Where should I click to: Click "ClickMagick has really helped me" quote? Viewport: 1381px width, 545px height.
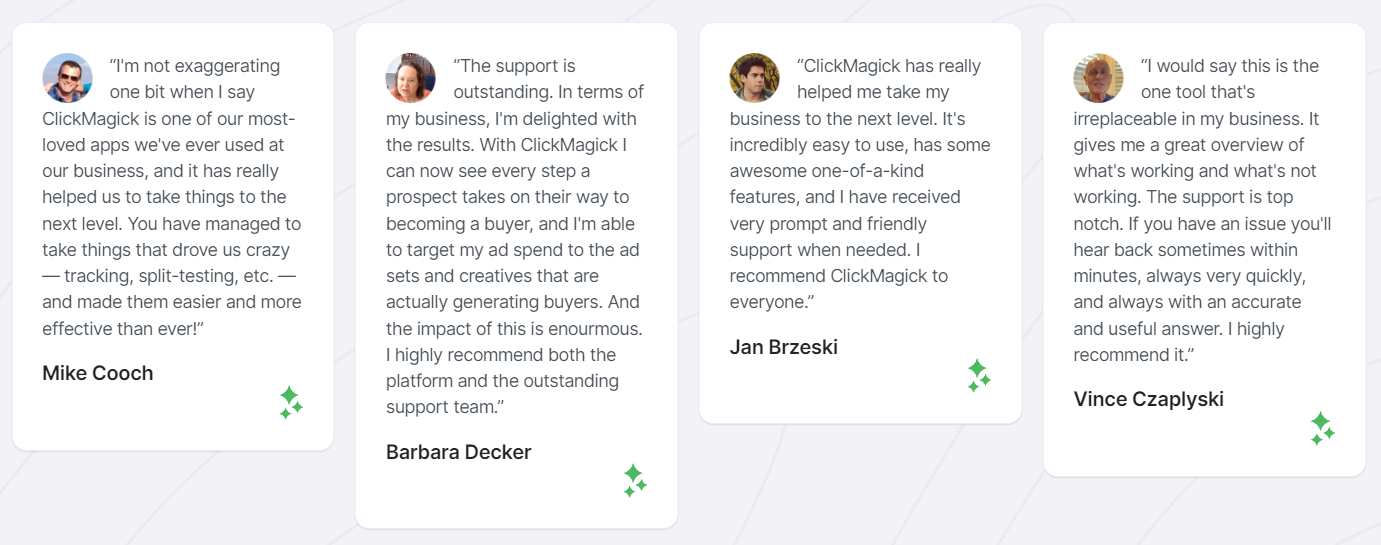pyautogui.click(x=860, y=184)
